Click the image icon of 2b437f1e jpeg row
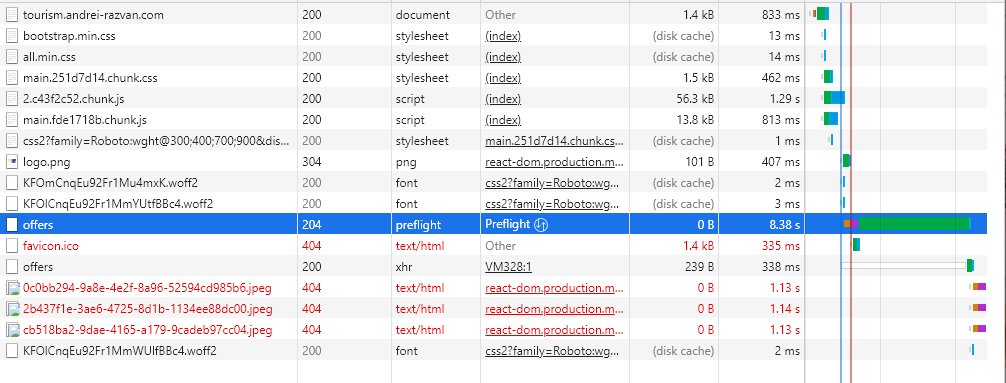 (x=12, y=309)
